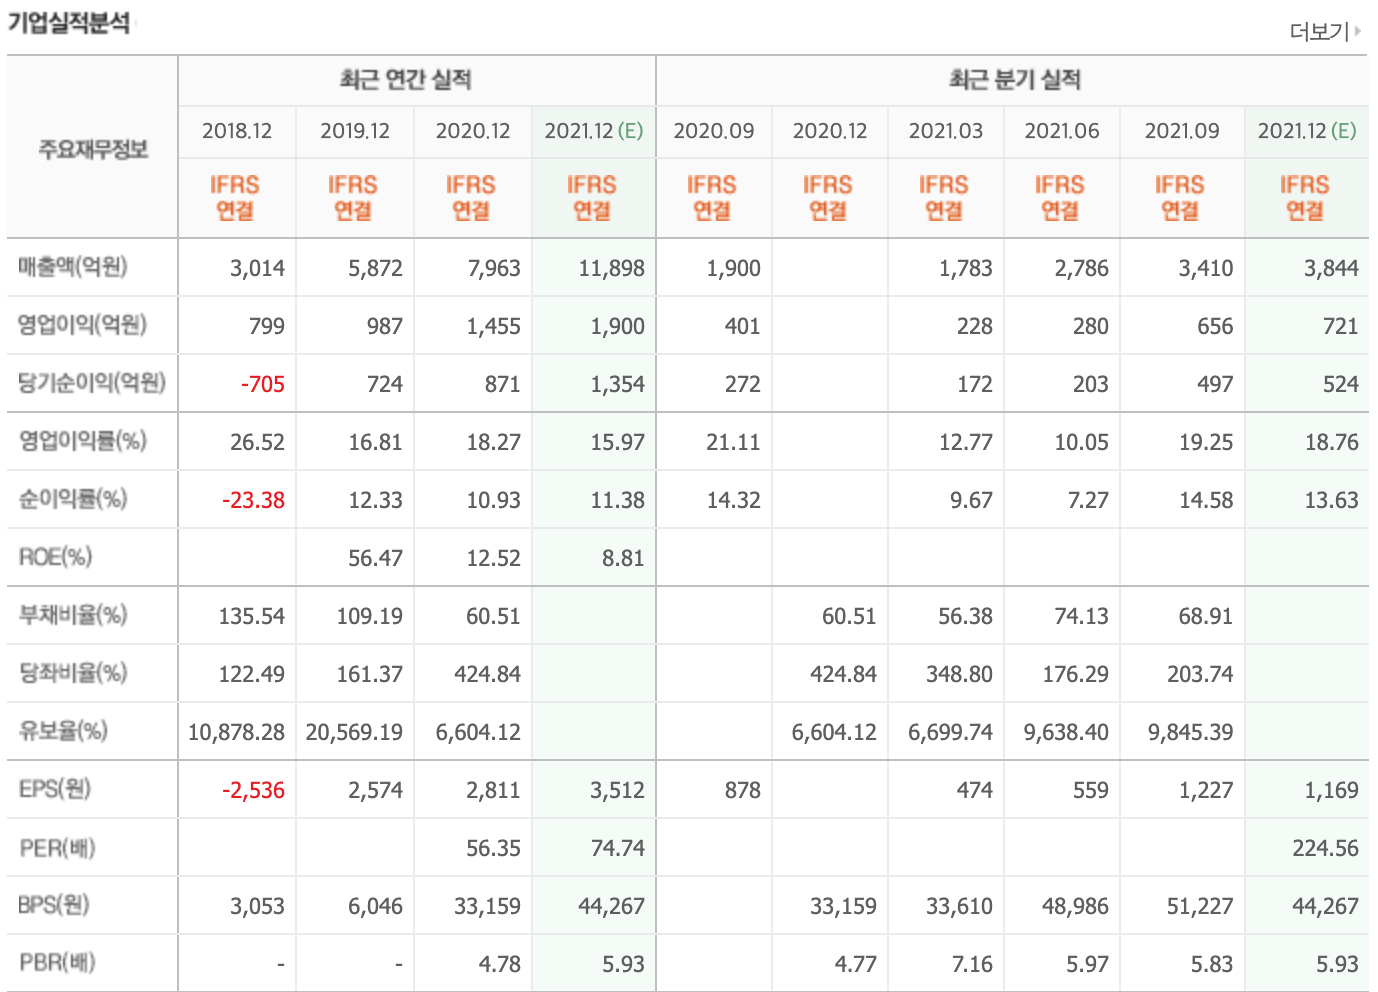Click the 1,227 quarterly EPS value
Screen dimensions: 1378x992
(1205, 790)
